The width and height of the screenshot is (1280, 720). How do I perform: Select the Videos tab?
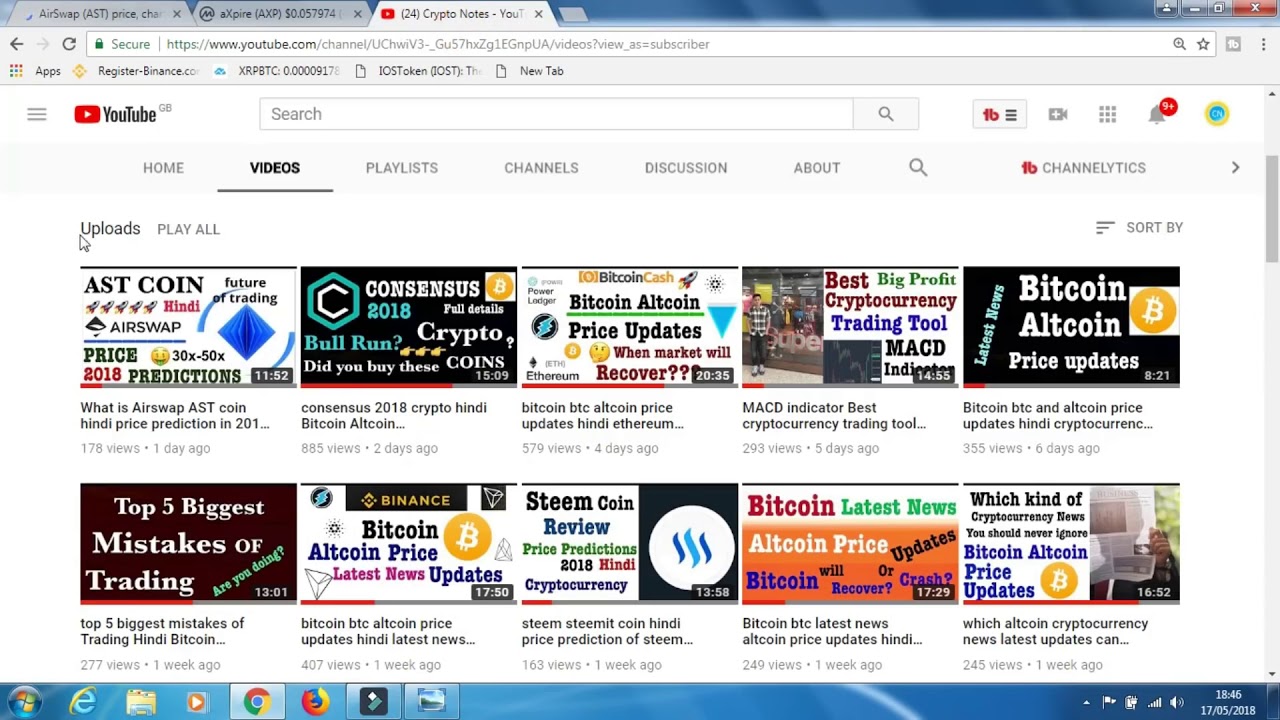275,168
